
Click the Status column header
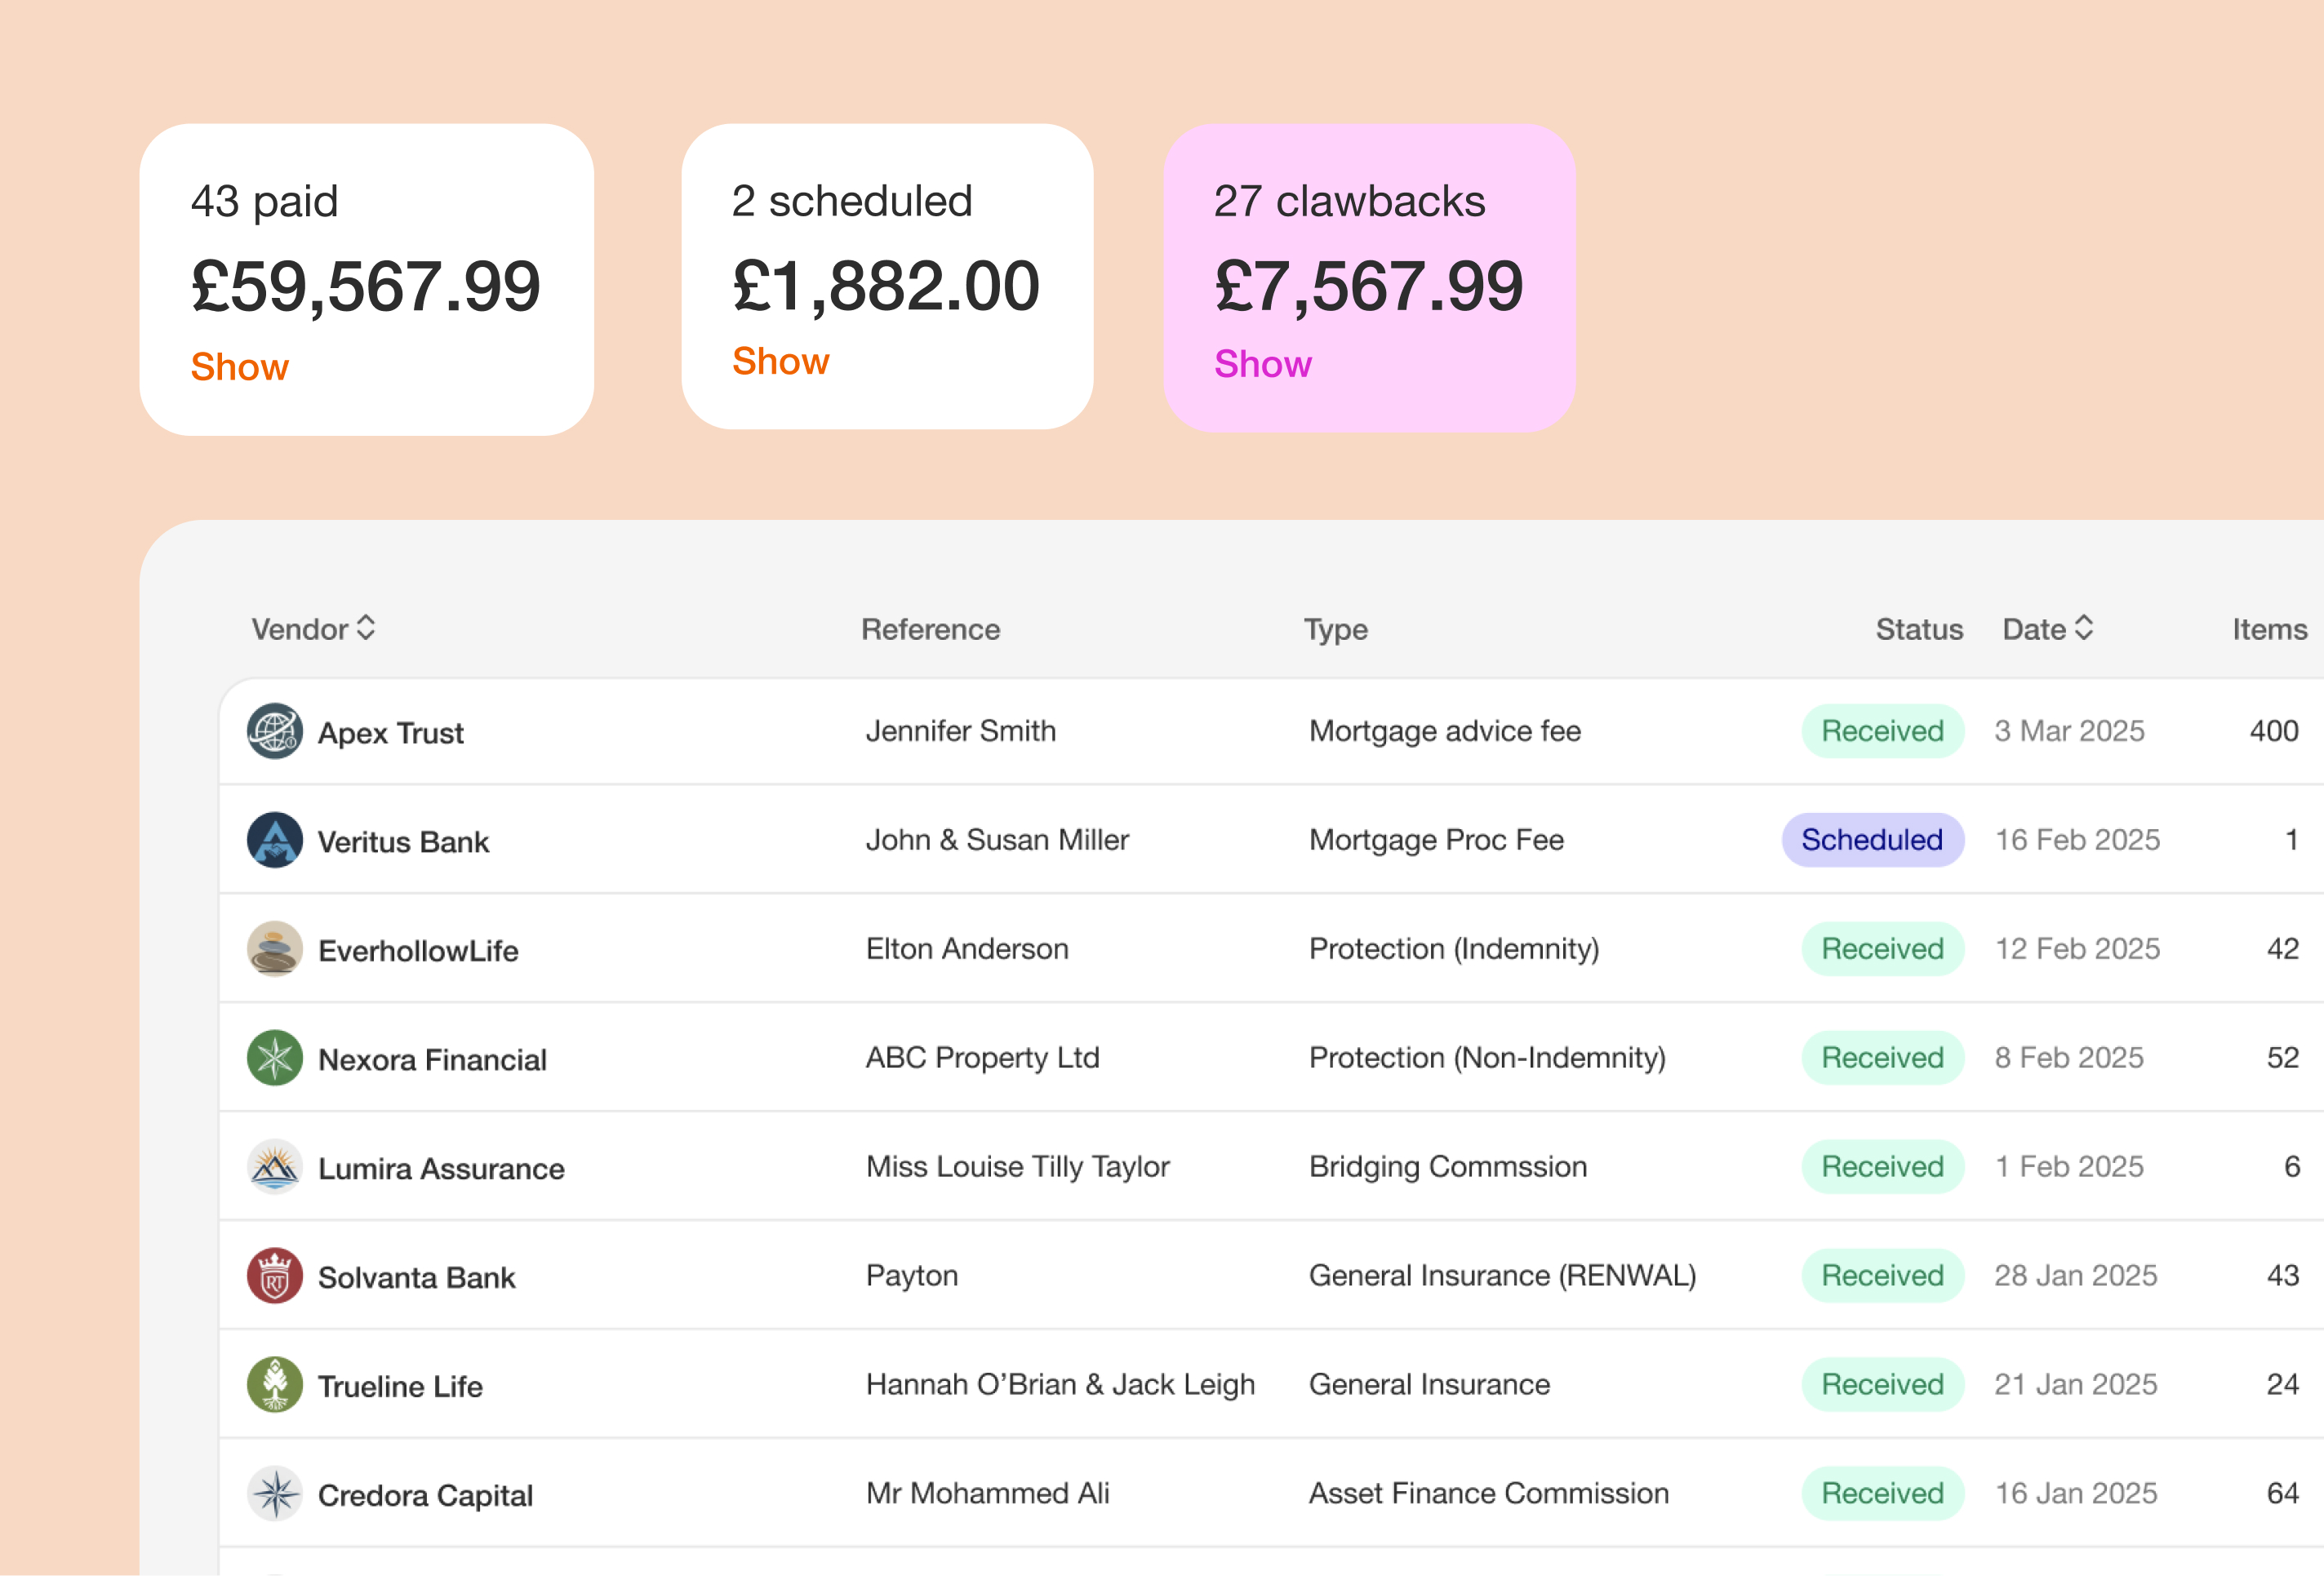(1918, 629)
